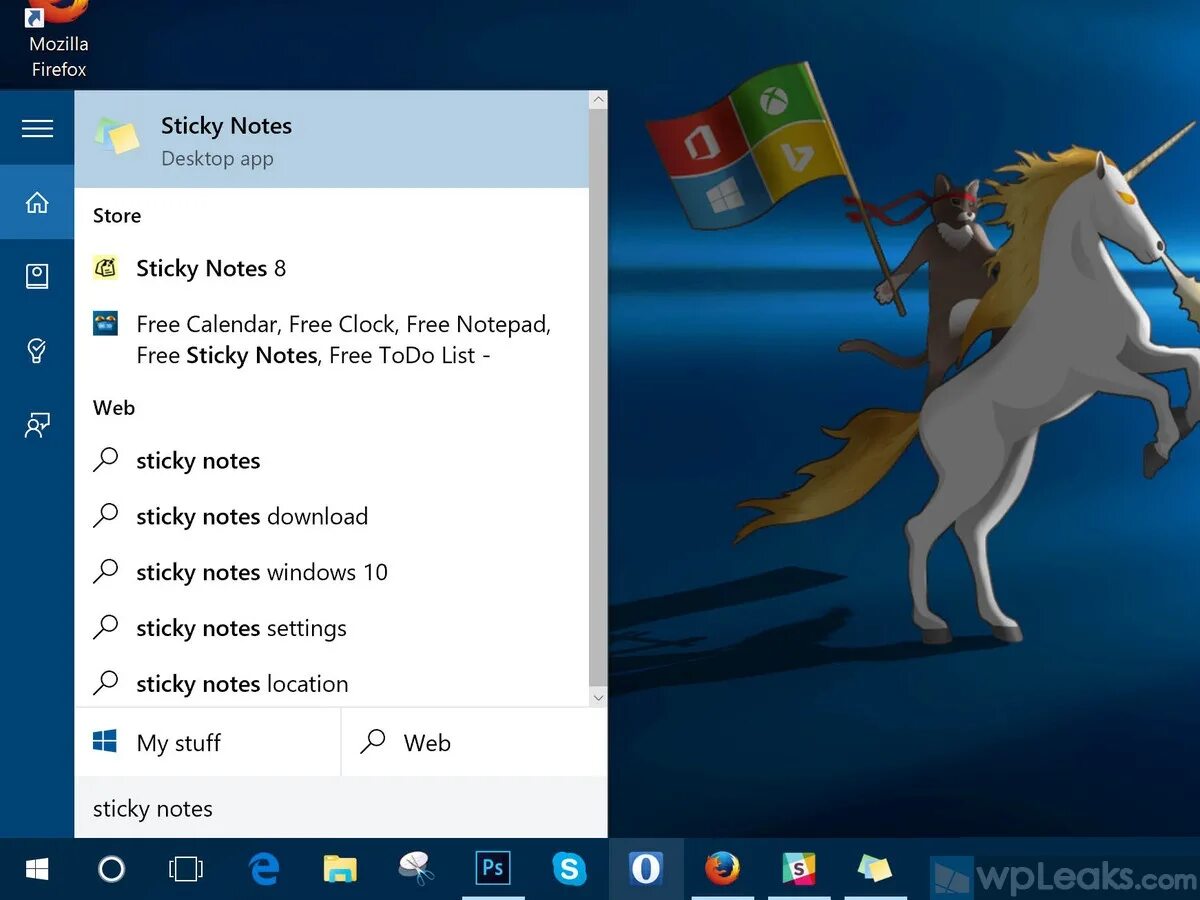Click the Sticky Notes app icon in top result

point(116,136)
